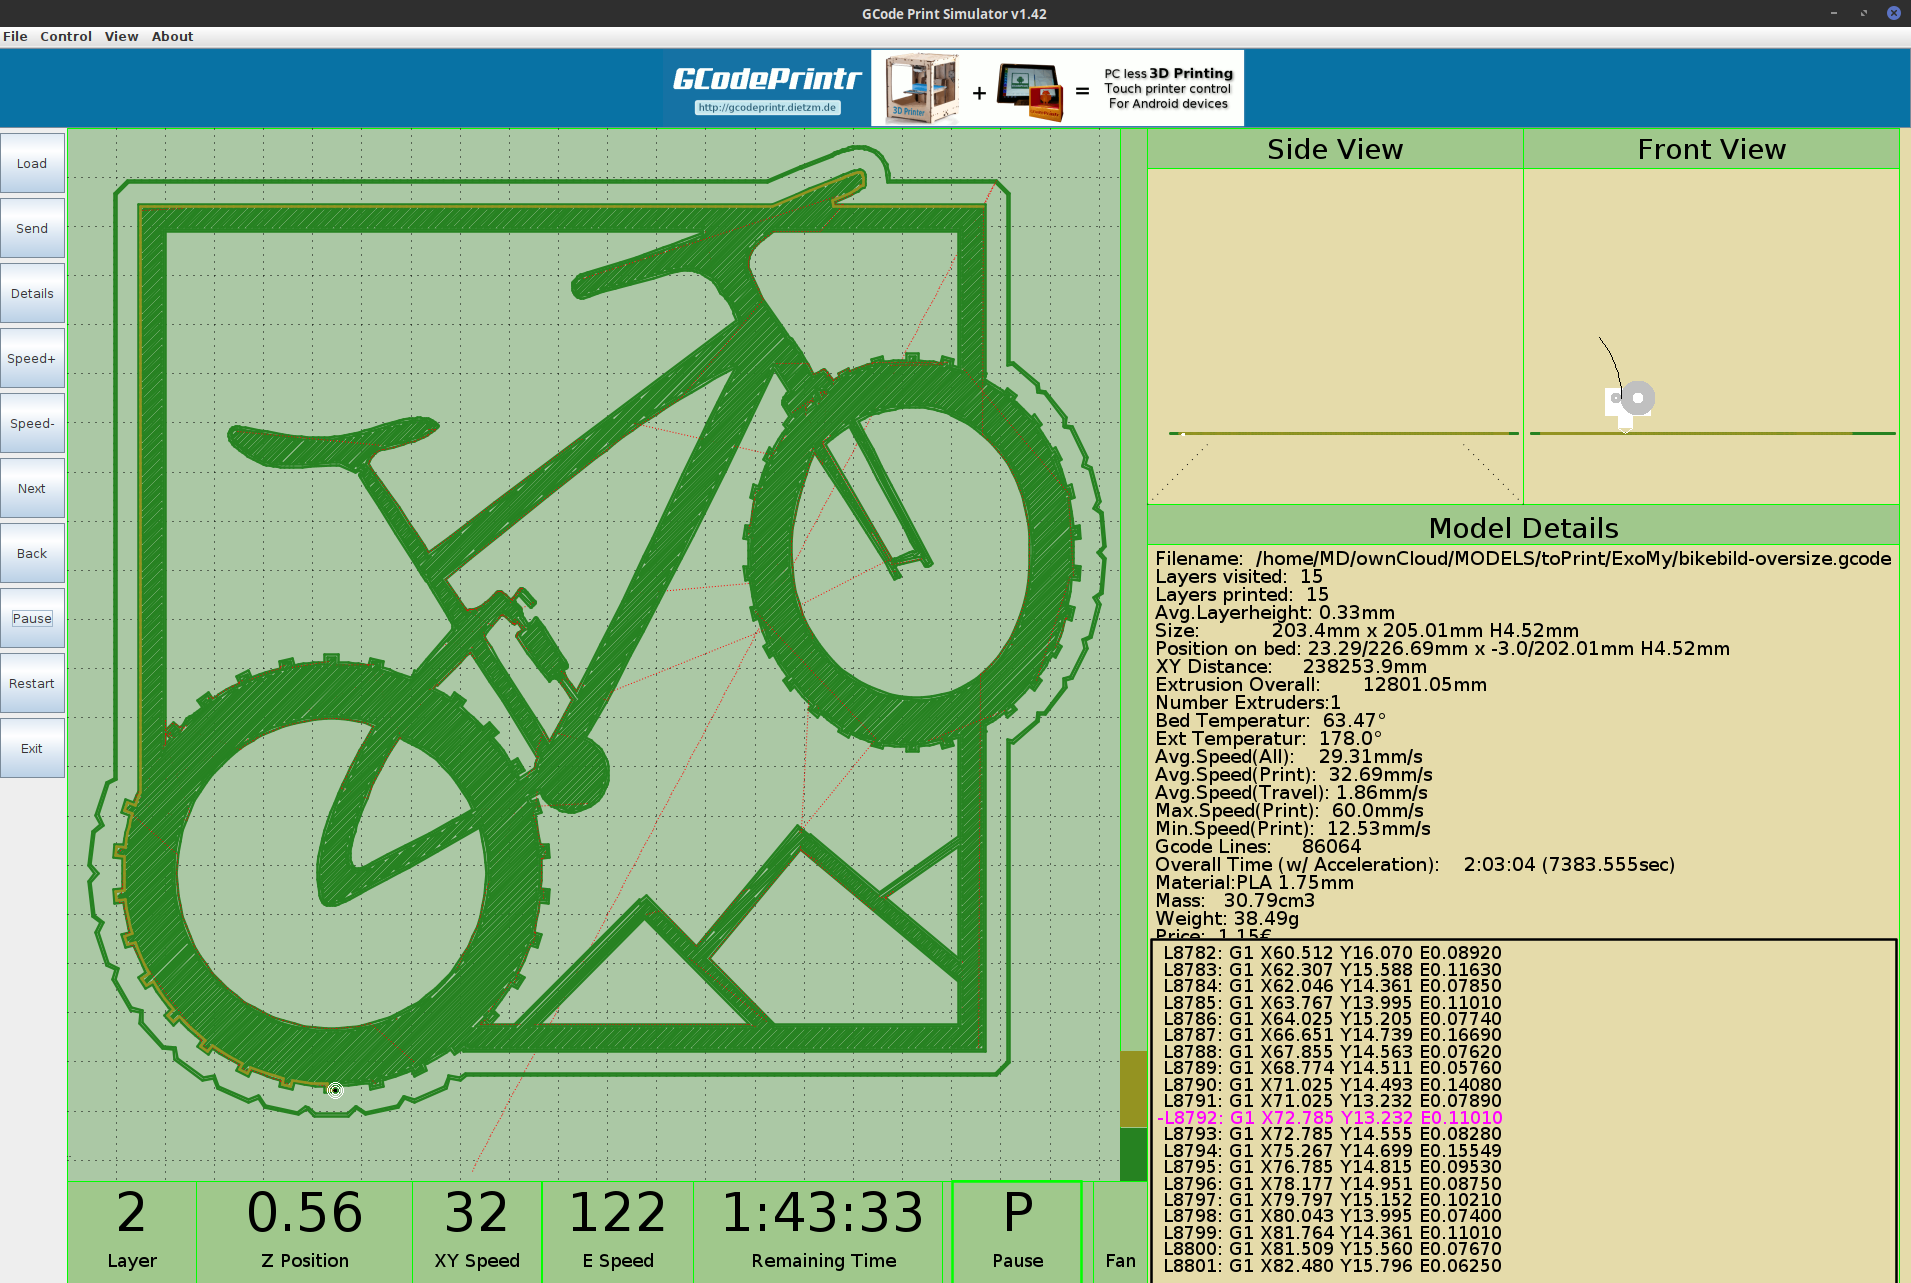Send the GCode to the printer
Viewport: 1911px width, 1283px height.
click(31, 228)
